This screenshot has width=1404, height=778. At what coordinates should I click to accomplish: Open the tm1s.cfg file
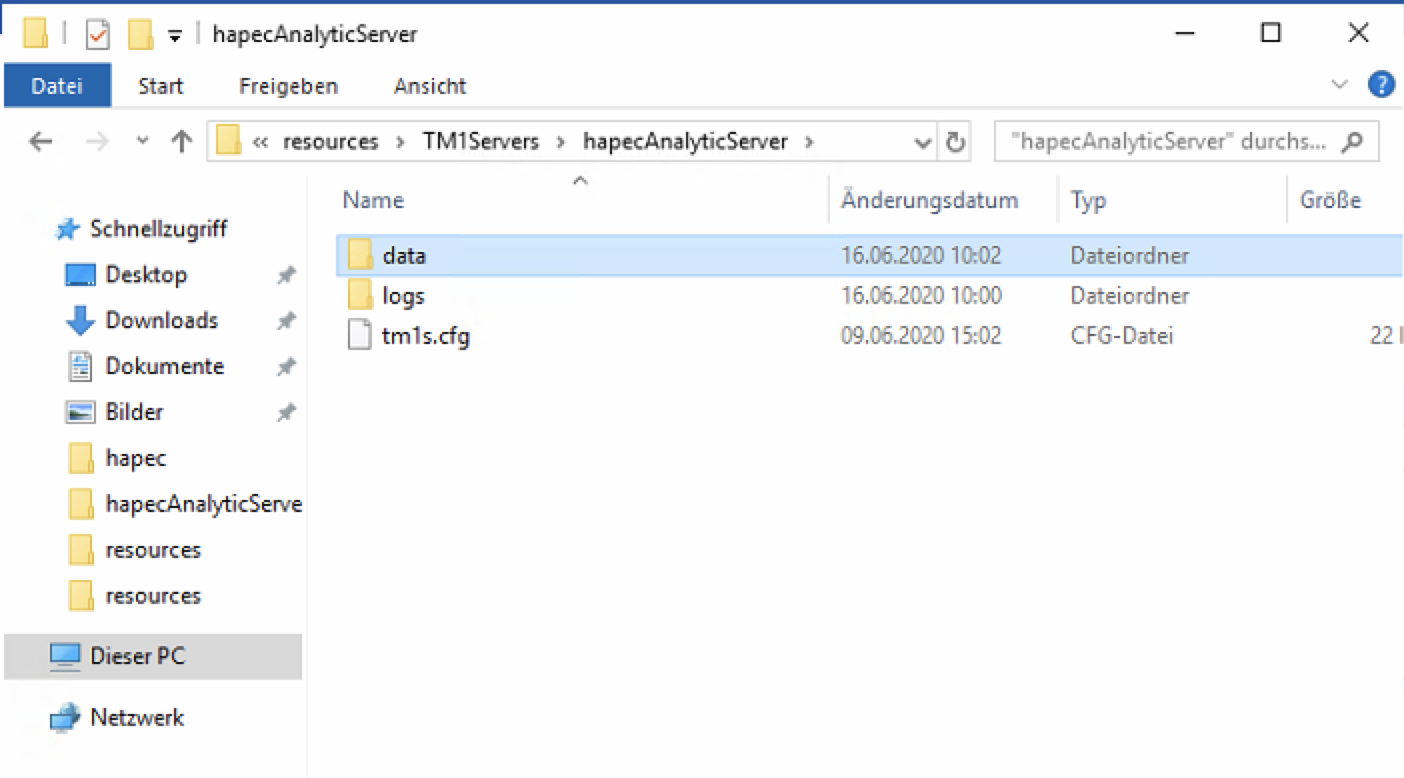pyautogui.click(x=425, y=336)
